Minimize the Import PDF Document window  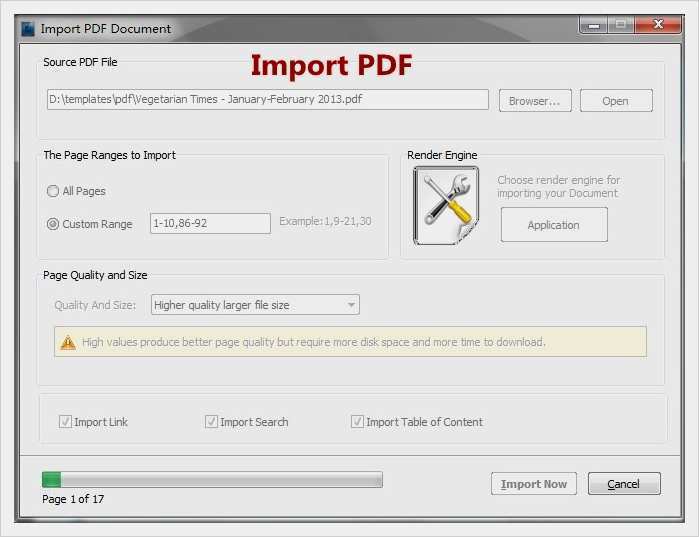593,25
